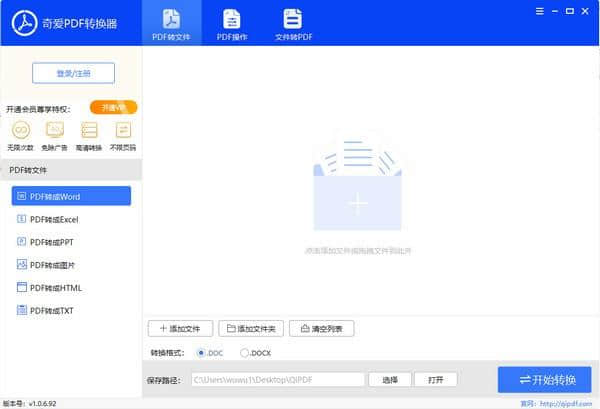
Task: Click the save path input field
Action: (276, 380)
